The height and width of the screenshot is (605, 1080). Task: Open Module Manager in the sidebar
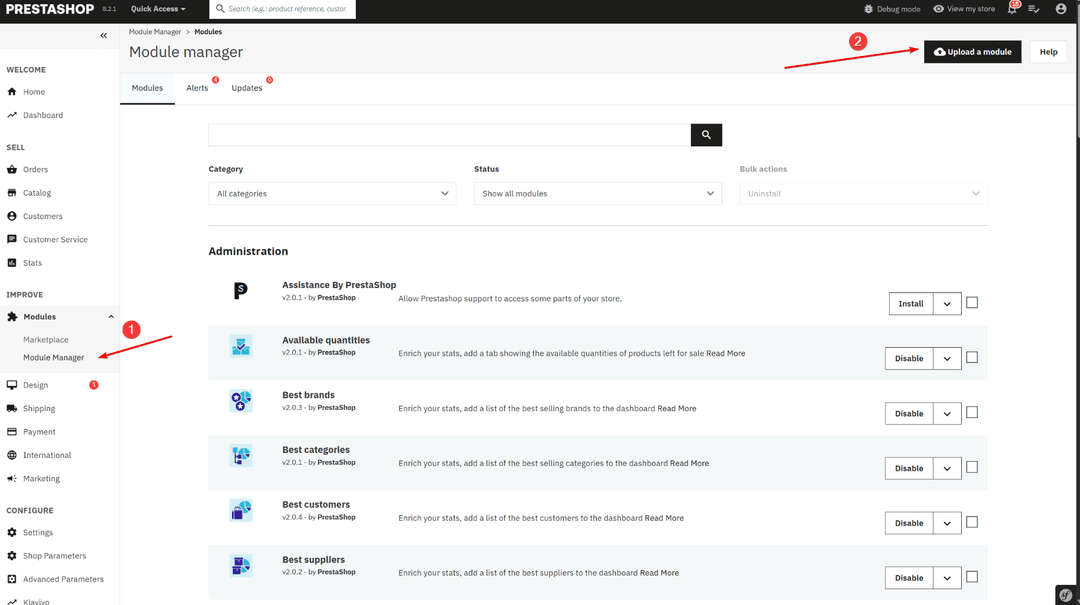point(54,358)
